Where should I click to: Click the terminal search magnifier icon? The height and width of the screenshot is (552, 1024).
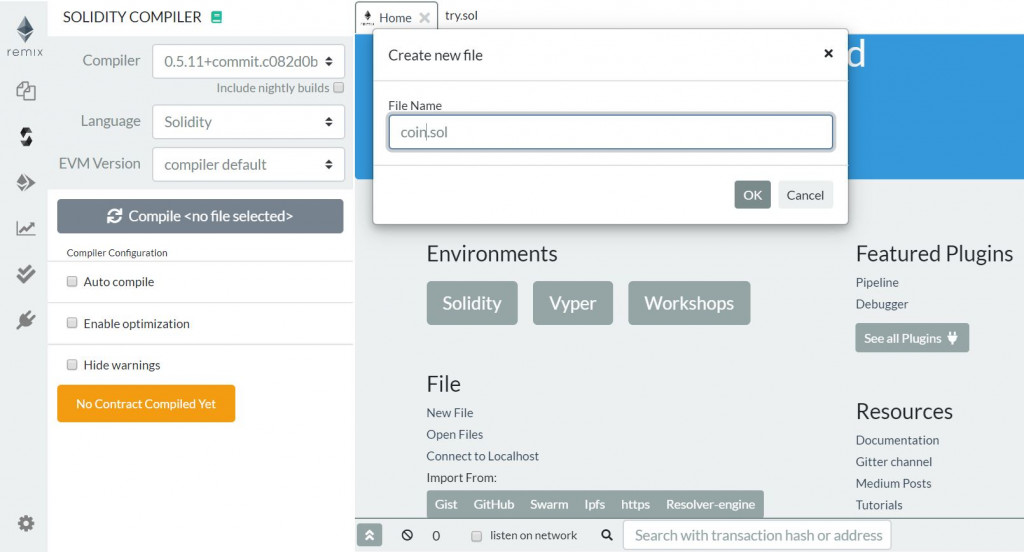click(x=607, y=535)
